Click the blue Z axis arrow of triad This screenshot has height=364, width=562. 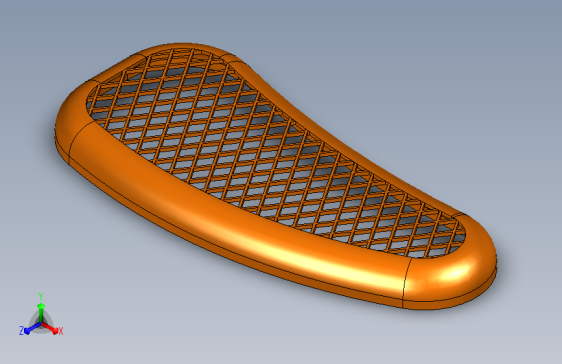coord(32,328)
